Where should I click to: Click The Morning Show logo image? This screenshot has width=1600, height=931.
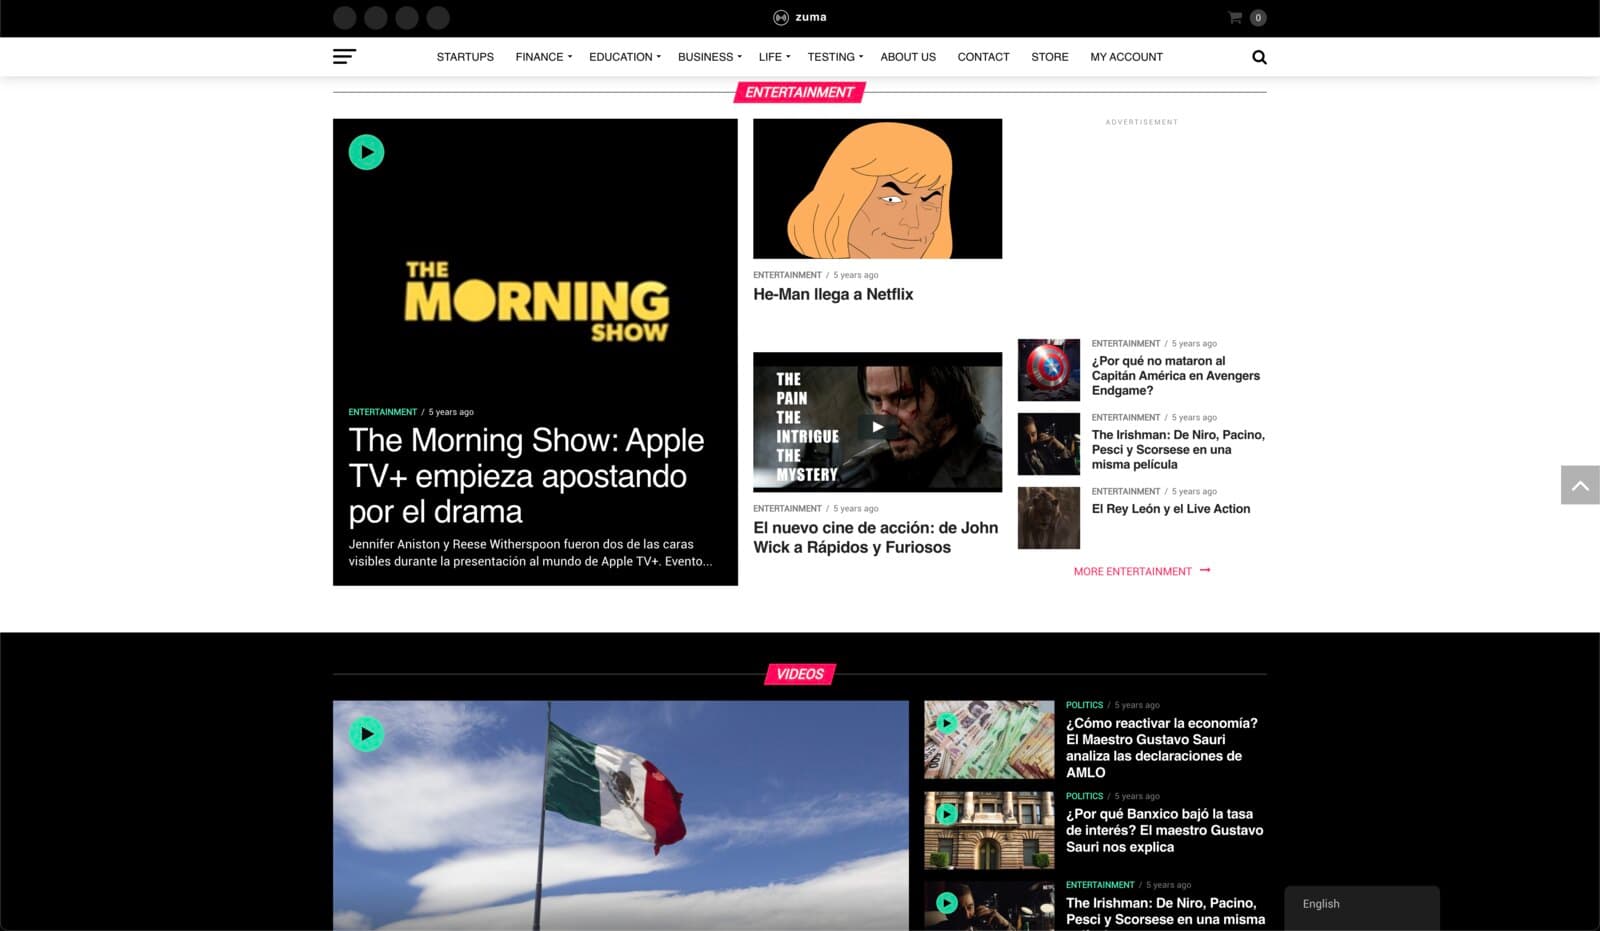tap(536, 302)
